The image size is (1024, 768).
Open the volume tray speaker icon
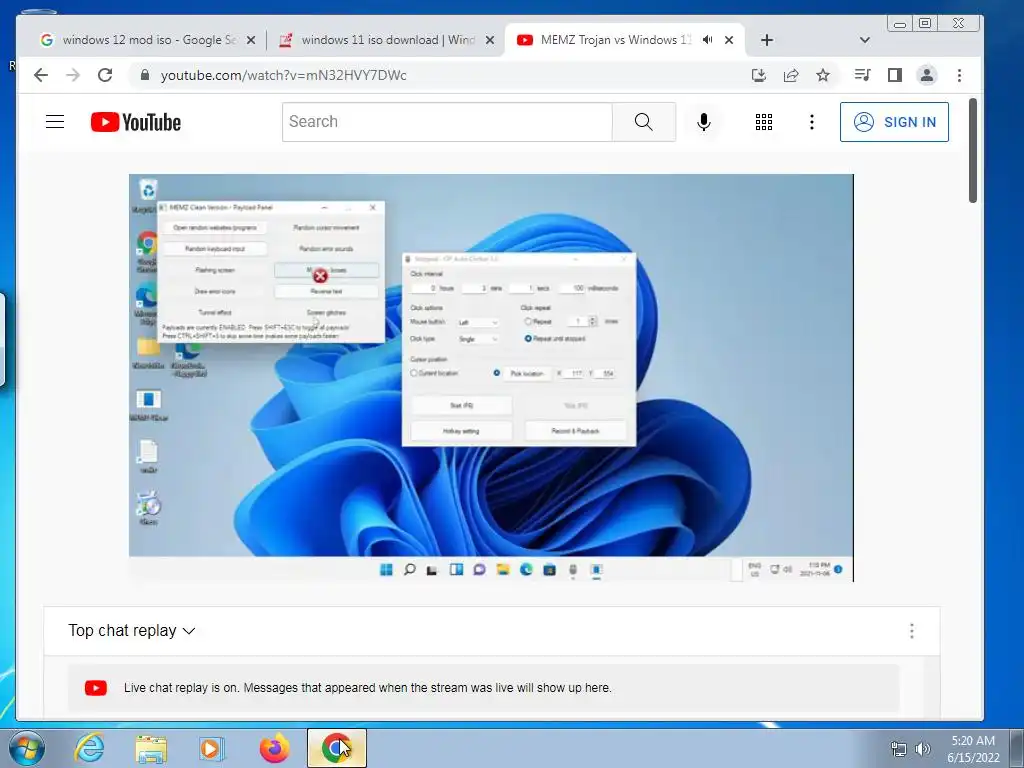[x=923, y=748]
